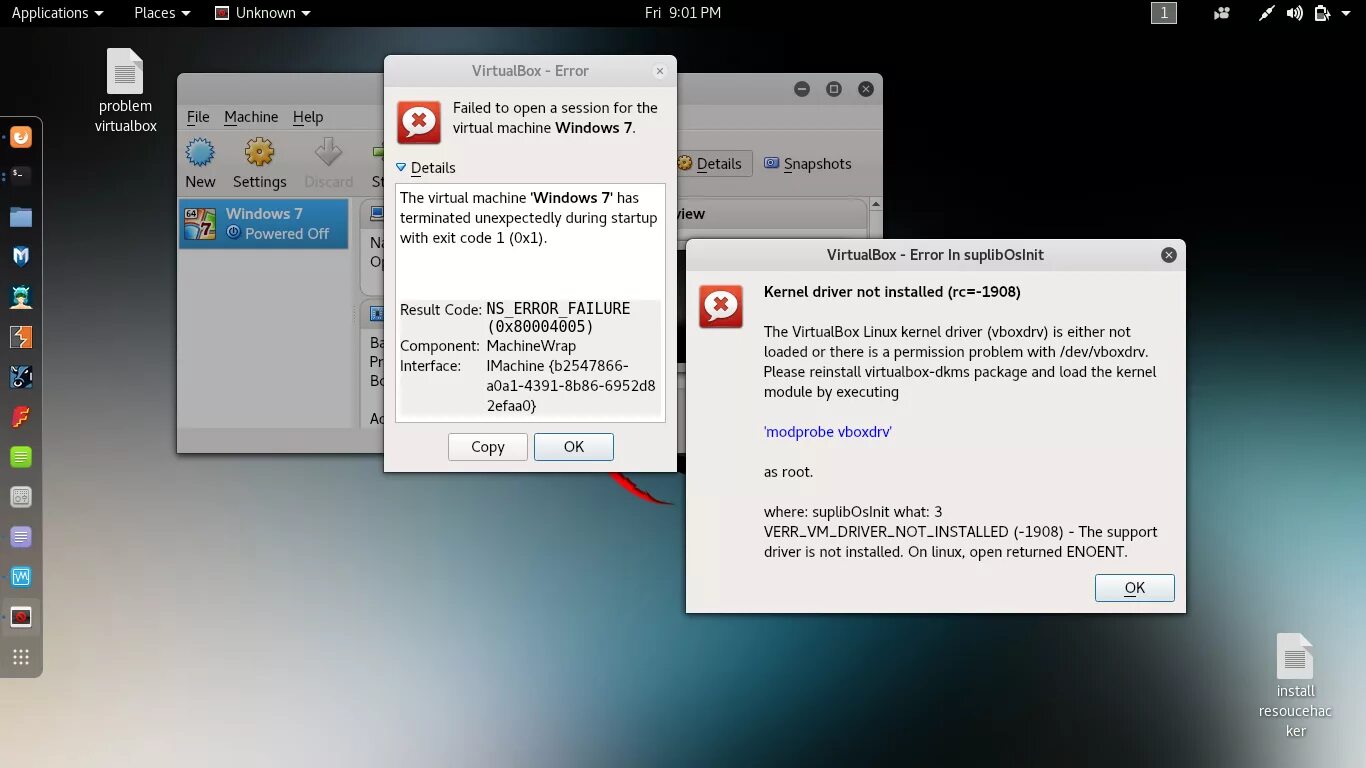Click Copy button in error dialog
The image size is (1366, 768).
coord(487,447)
